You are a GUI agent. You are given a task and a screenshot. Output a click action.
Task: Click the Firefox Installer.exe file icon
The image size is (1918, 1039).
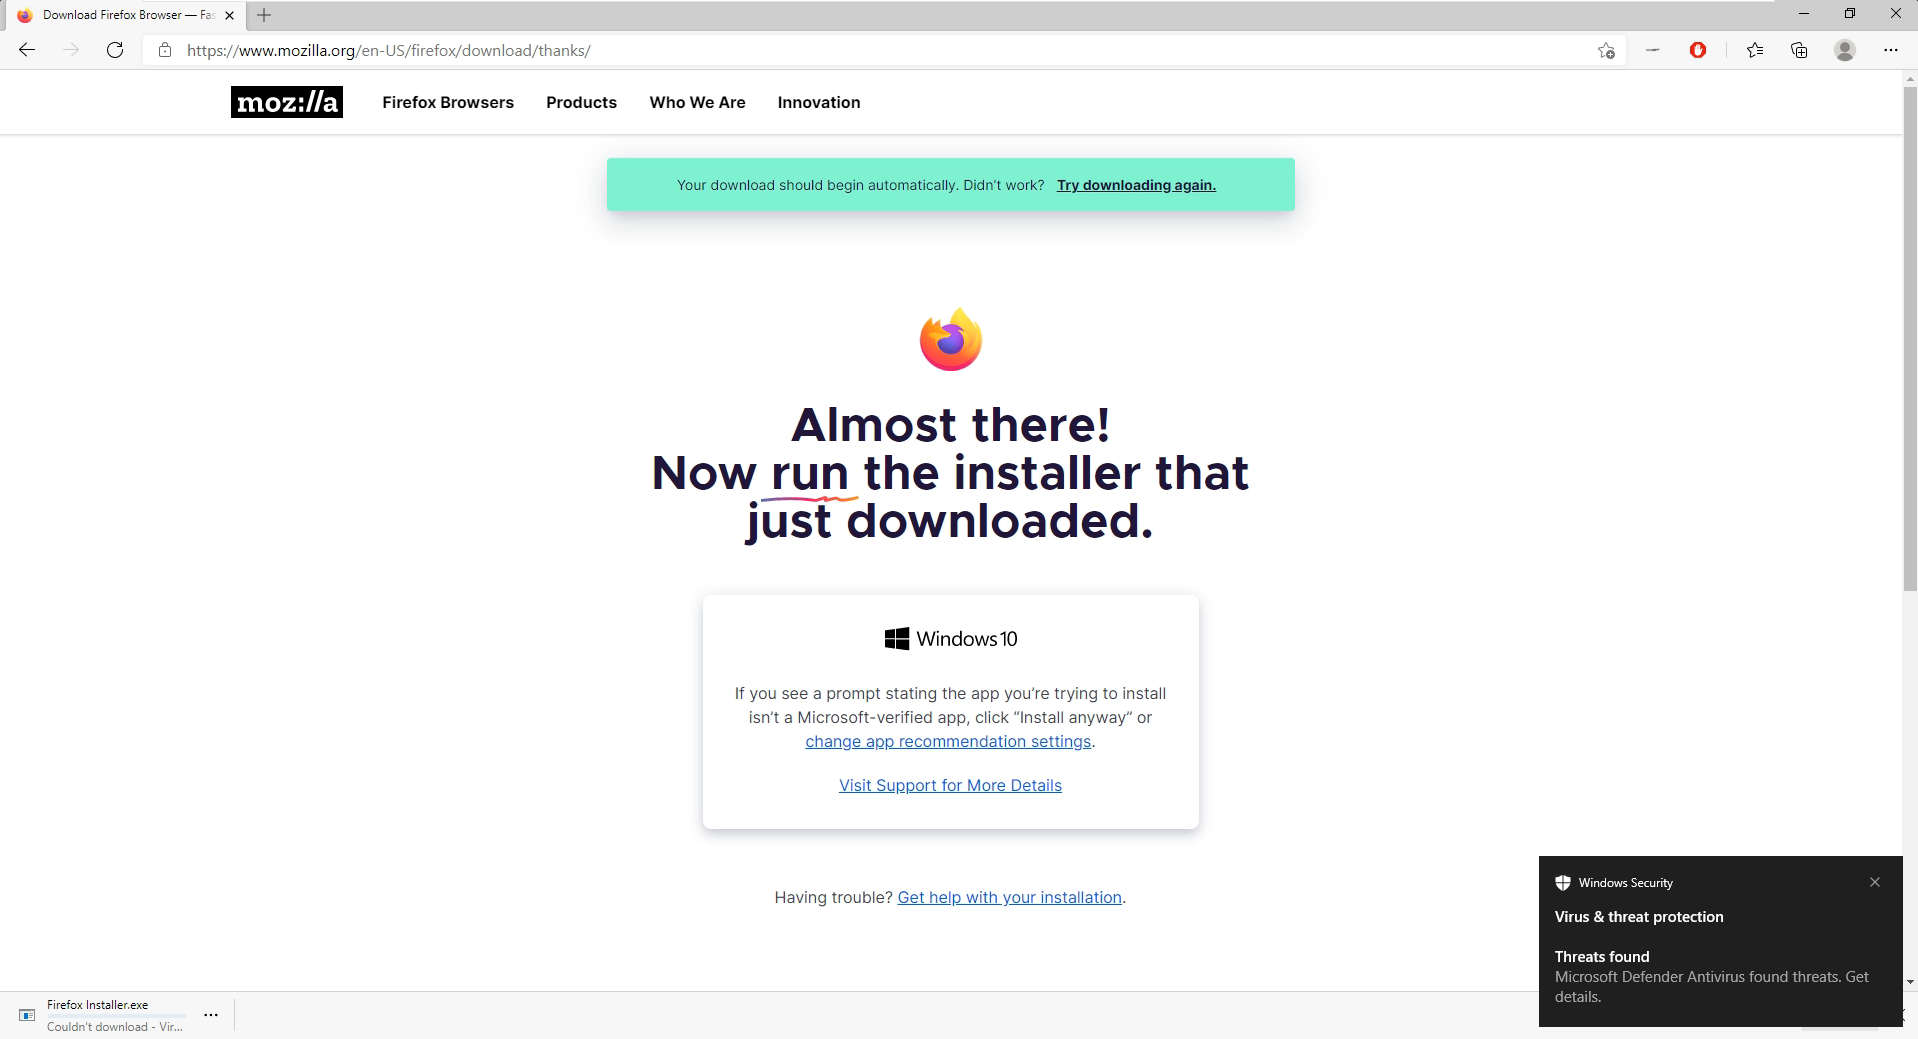pos(27,1015)
